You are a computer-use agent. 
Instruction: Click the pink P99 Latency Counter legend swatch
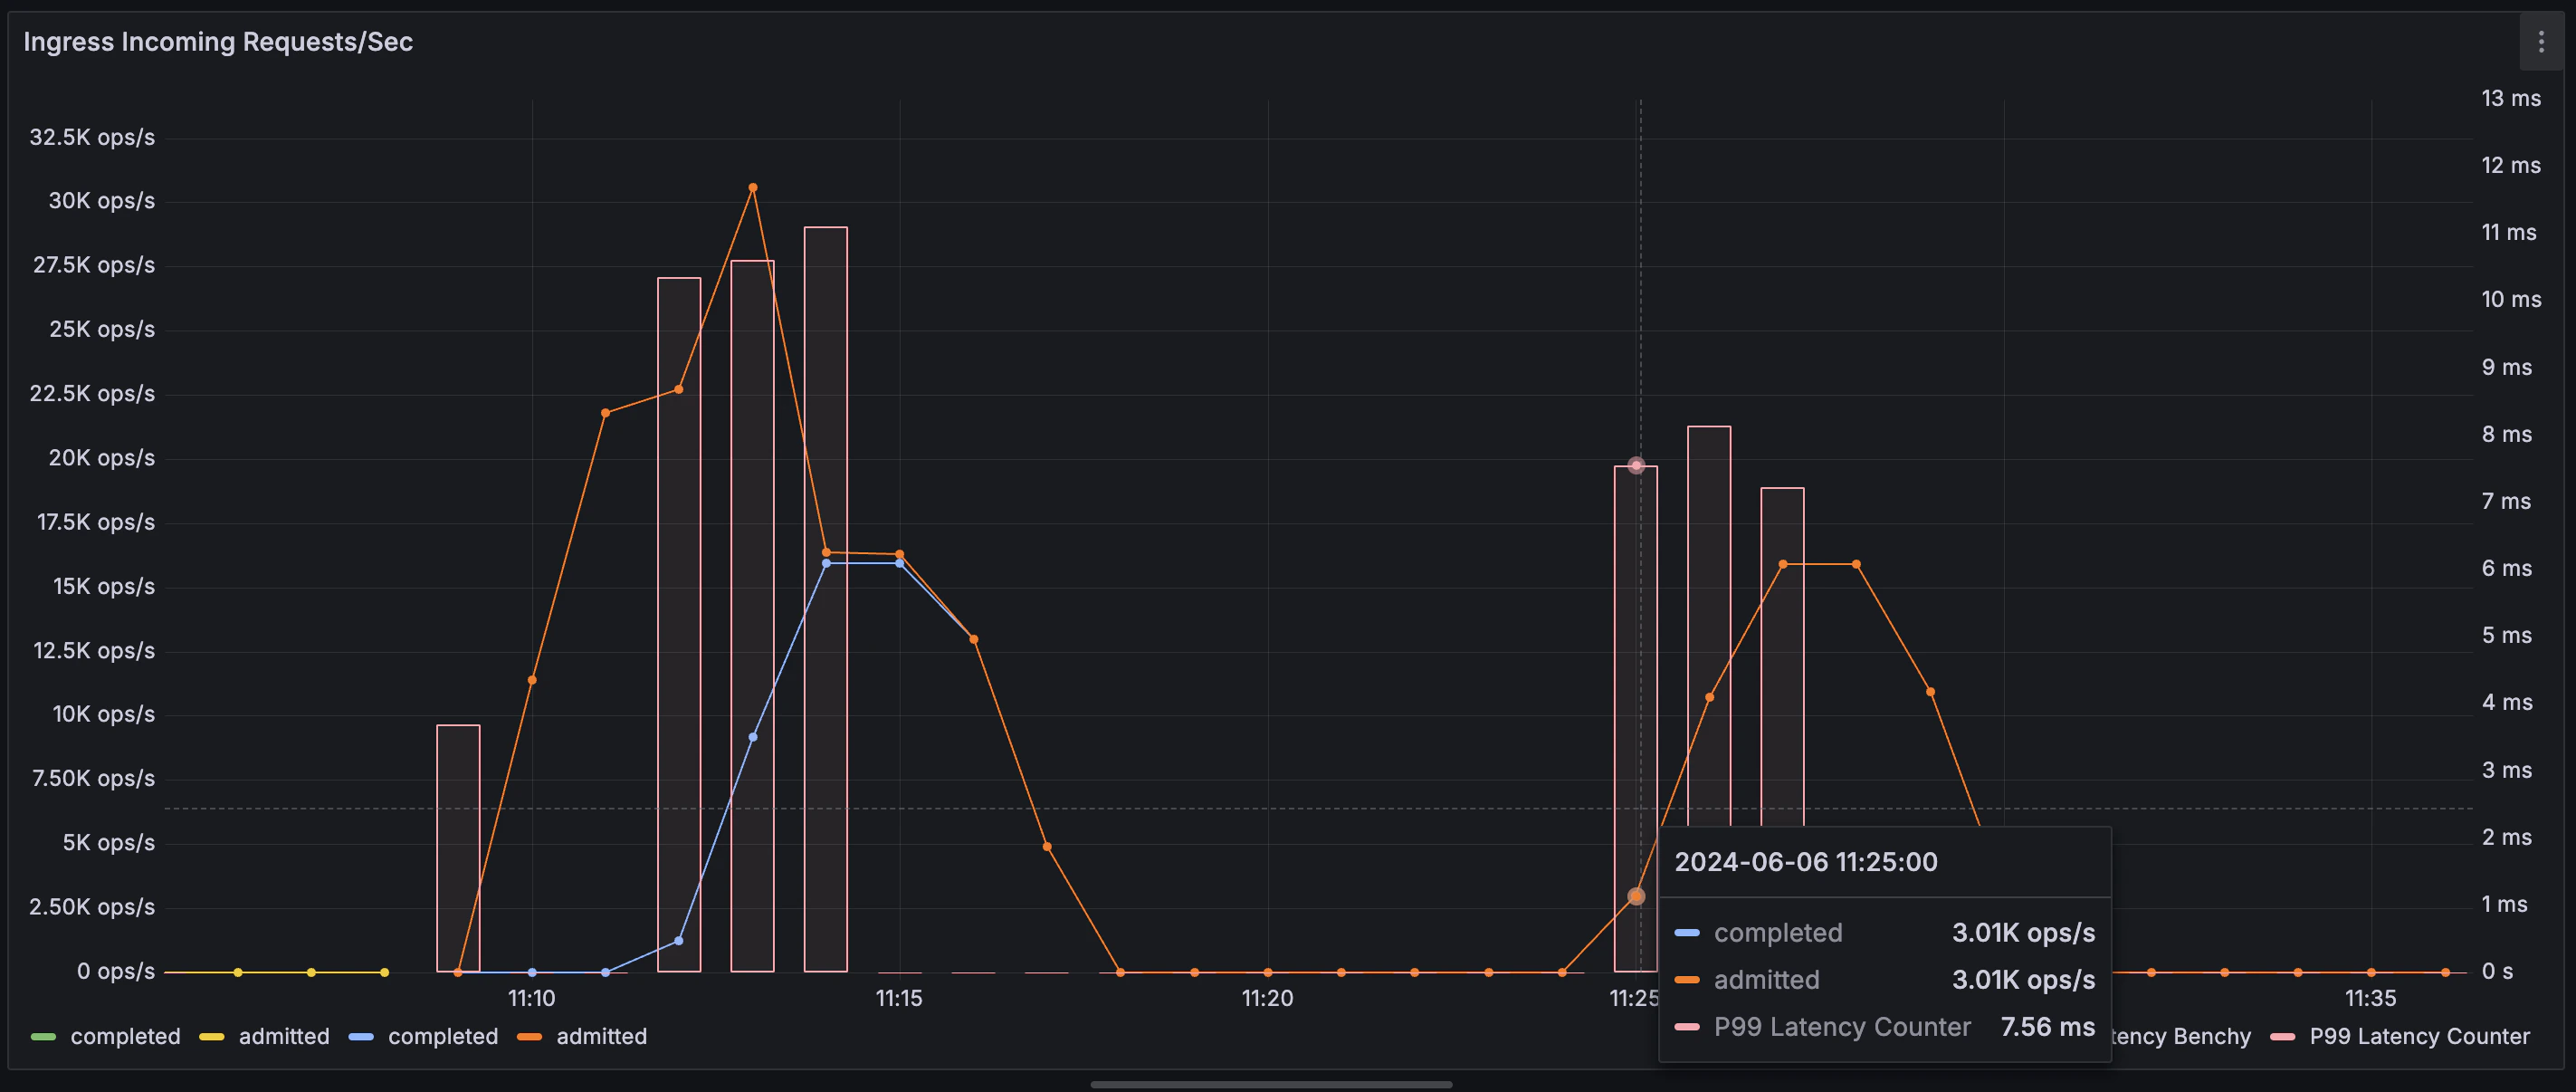[2283, 1036]
